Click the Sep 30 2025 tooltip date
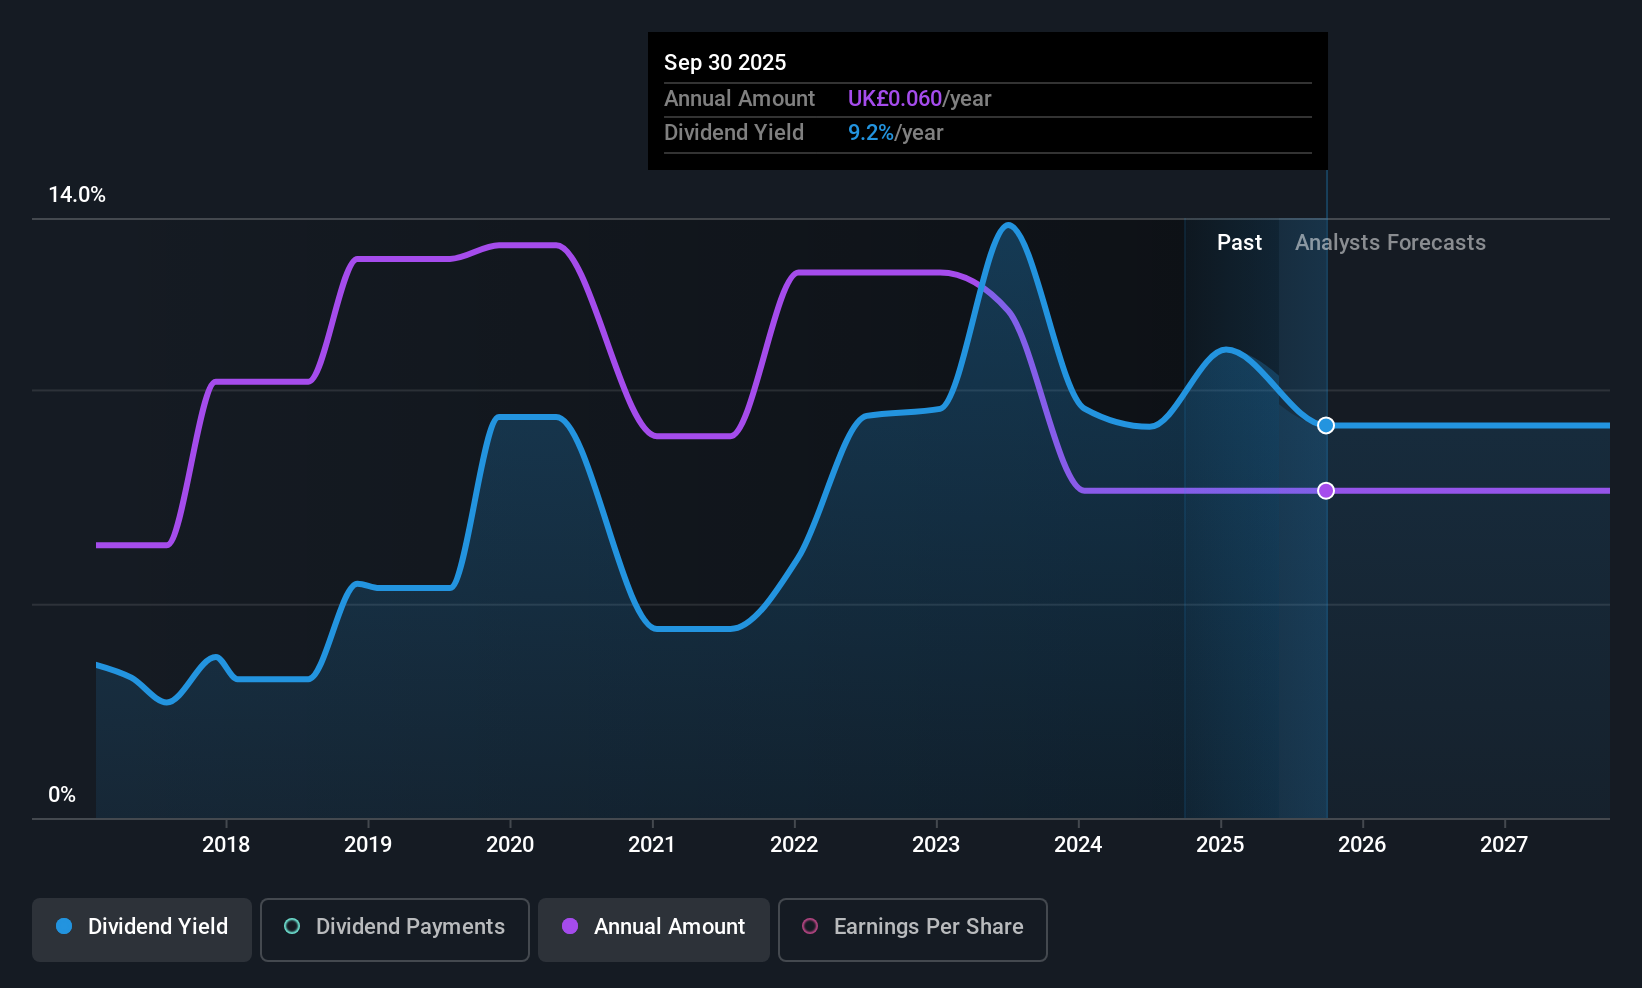The height and width of the screenshot is (988, 1642). coord(725,62)
